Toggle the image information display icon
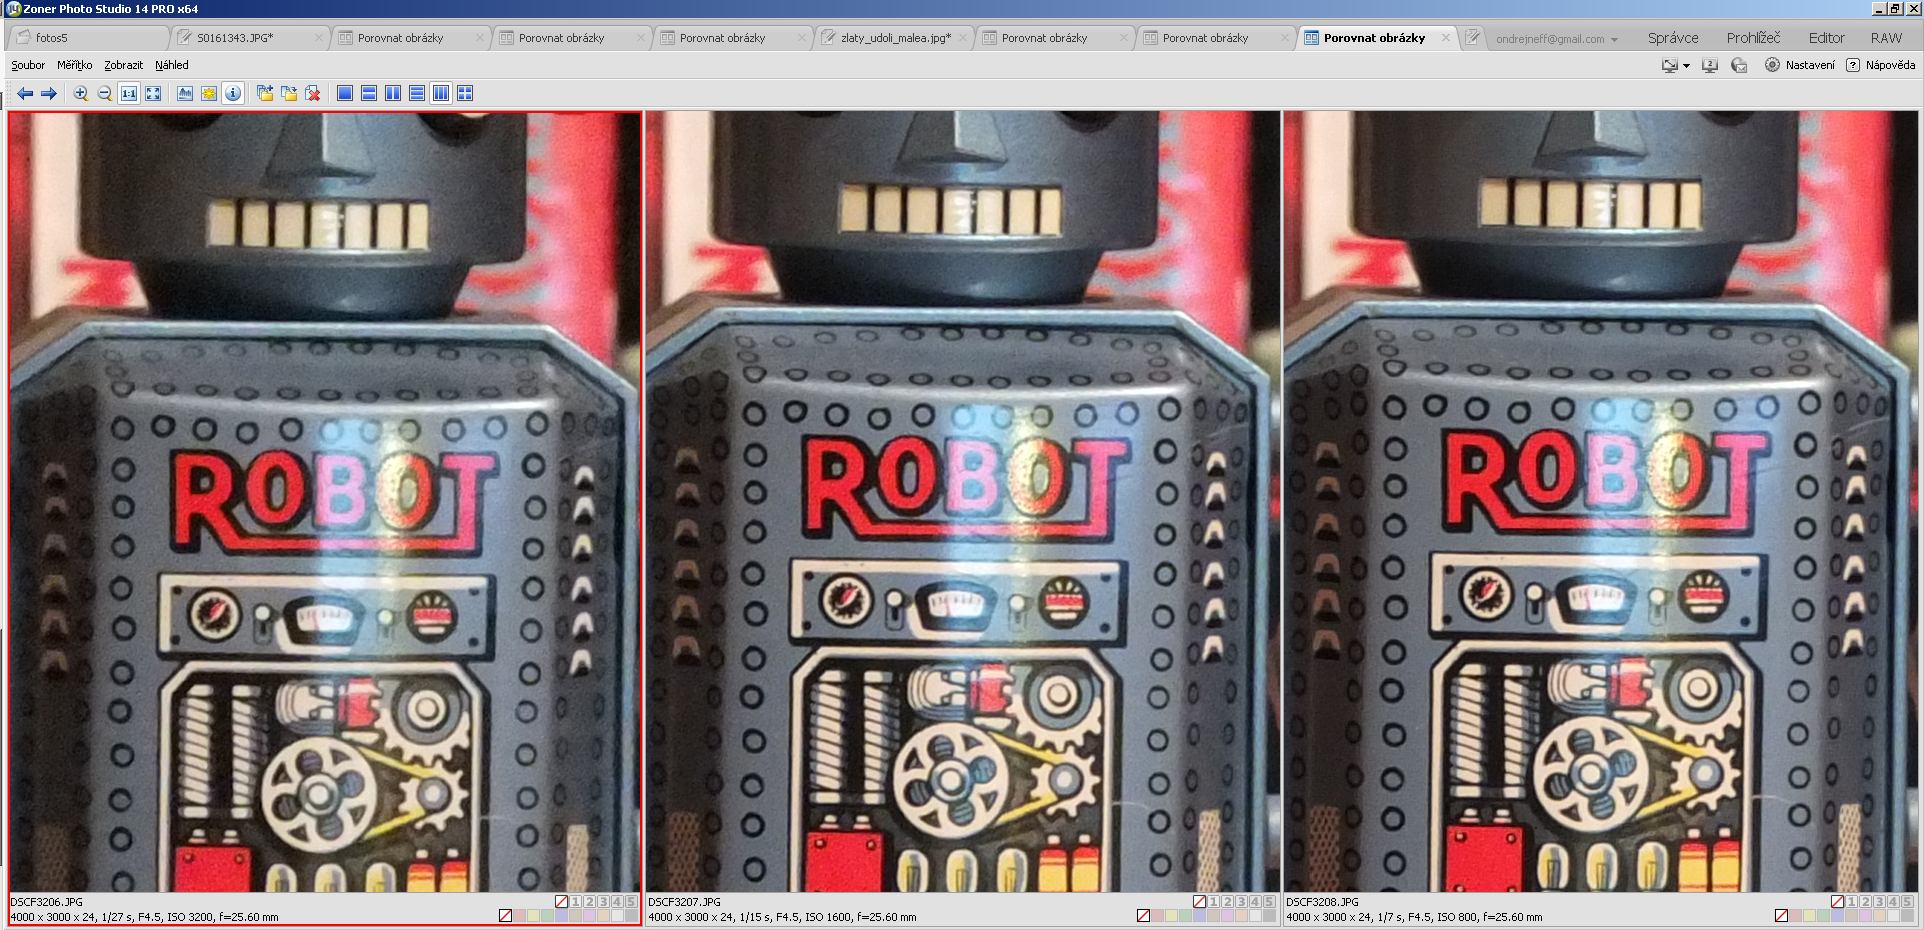1924x930 pixels. (233, 93)
